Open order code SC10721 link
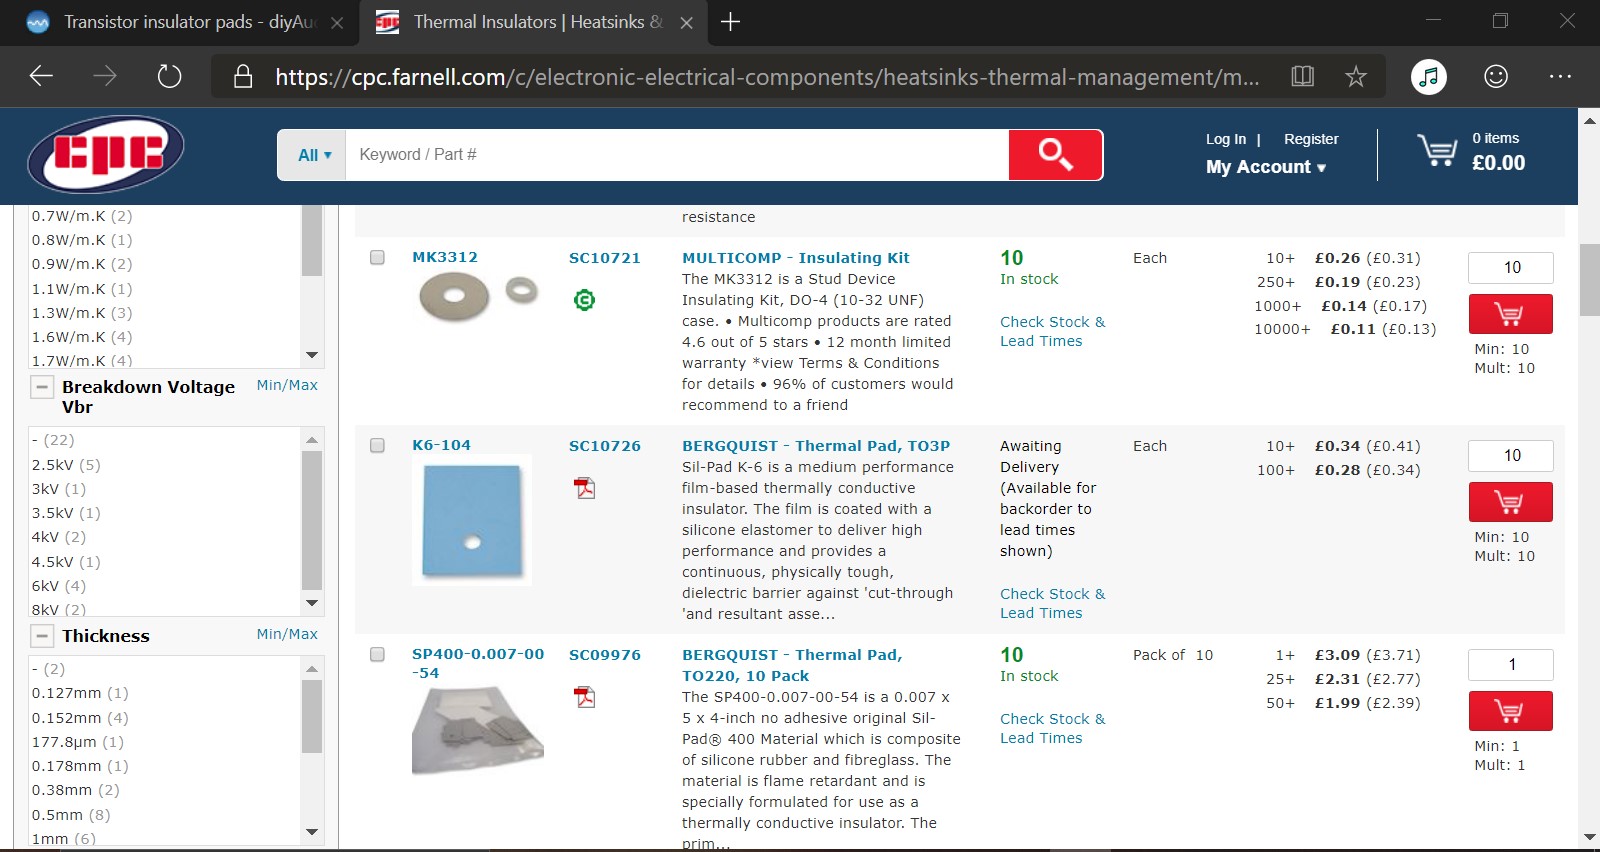Viewport: 1600px width, 852px height. pyautogui.click(x=604, y=258)
